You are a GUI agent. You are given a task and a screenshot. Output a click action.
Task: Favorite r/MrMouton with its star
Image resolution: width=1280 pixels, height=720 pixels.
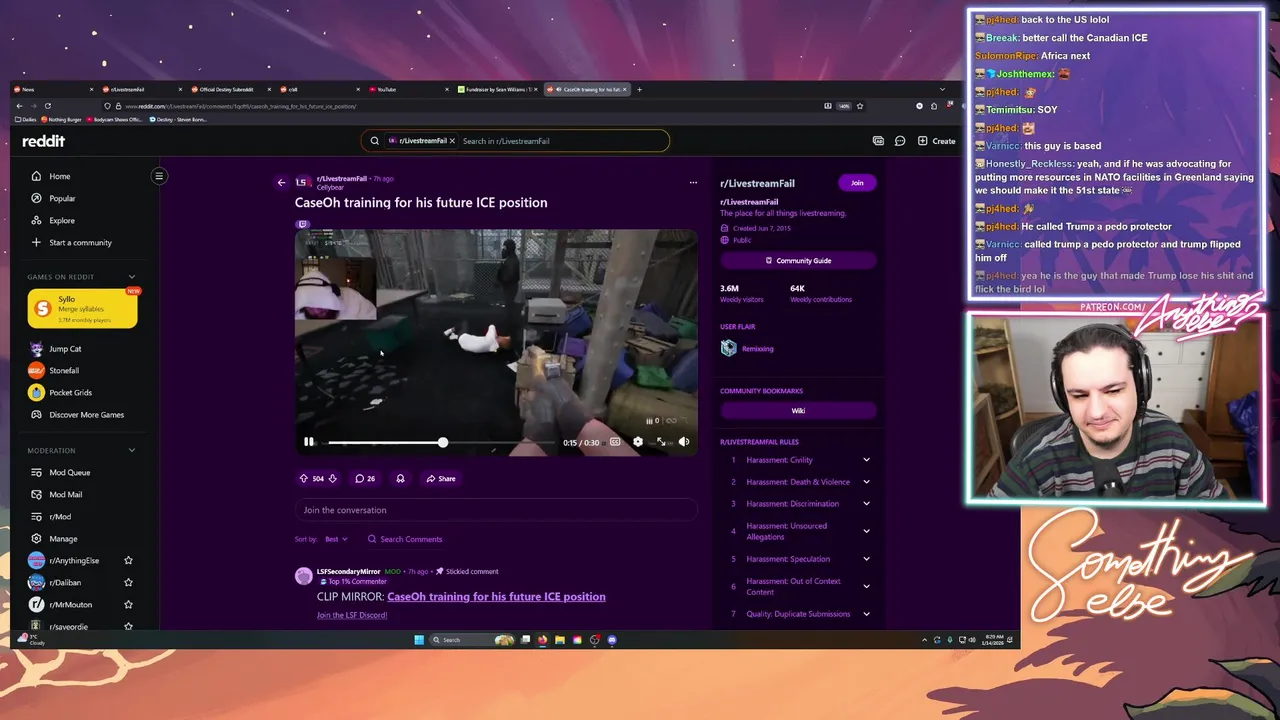pyautogui.click(x=128, y=604)
